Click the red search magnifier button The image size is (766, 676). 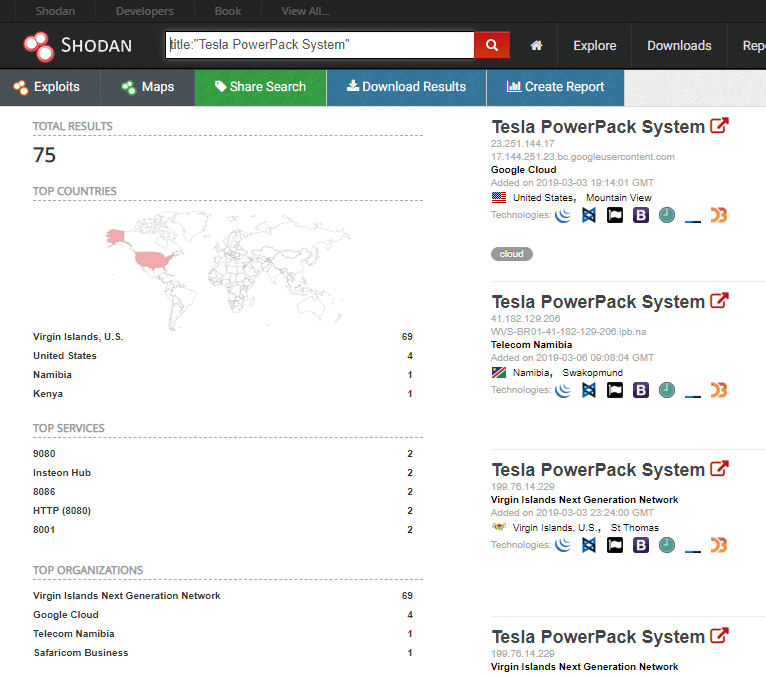coord(491,45)
